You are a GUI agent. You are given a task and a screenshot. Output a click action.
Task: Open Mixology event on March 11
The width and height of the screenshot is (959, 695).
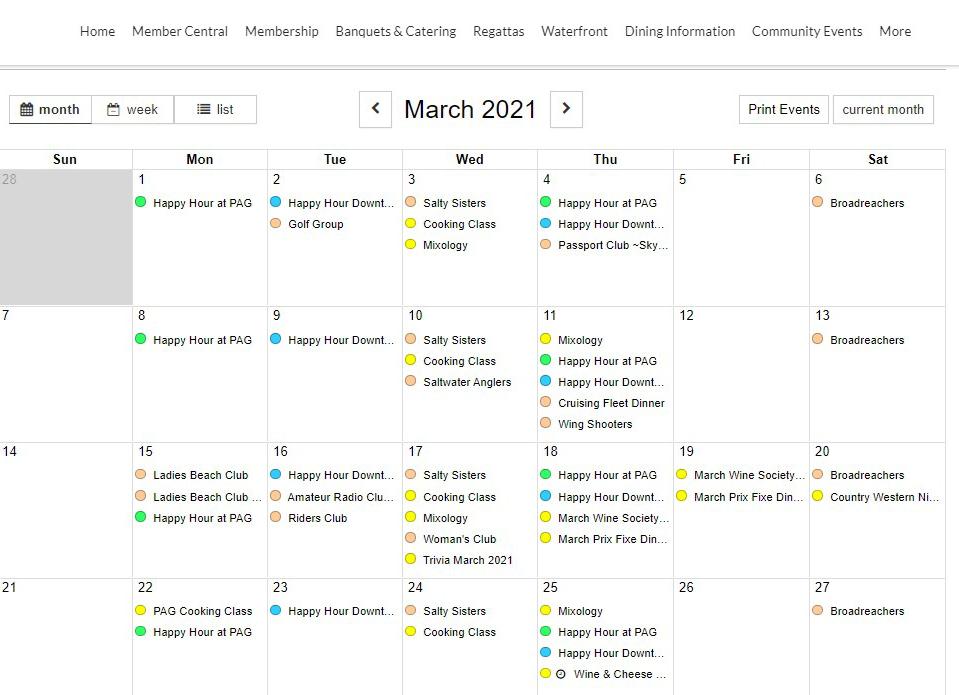tap(580, 340)
